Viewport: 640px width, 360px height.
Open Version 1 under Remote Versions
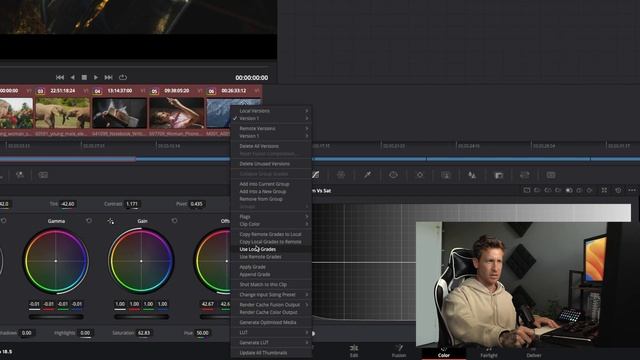[271, 136]
